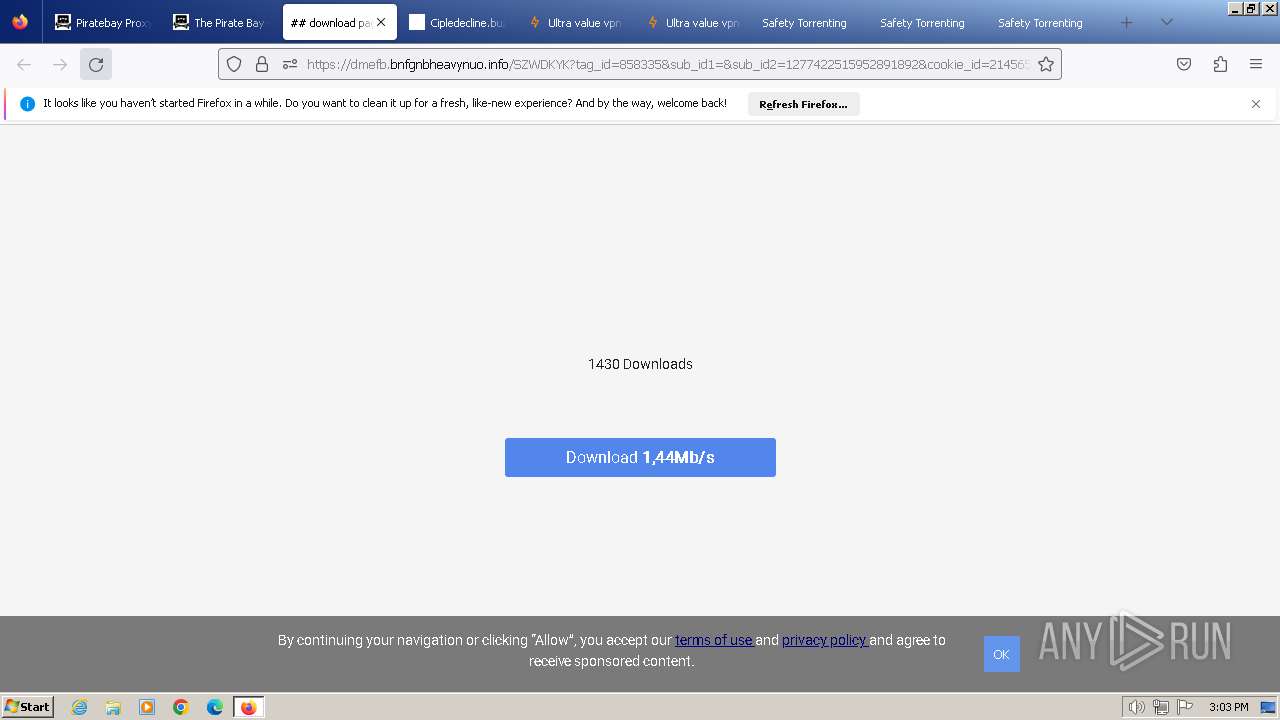Viewport: 1280px width, 720px height.
Task: Launch Microsoft Edge from taskbar
Action: (x=215, y=707)
